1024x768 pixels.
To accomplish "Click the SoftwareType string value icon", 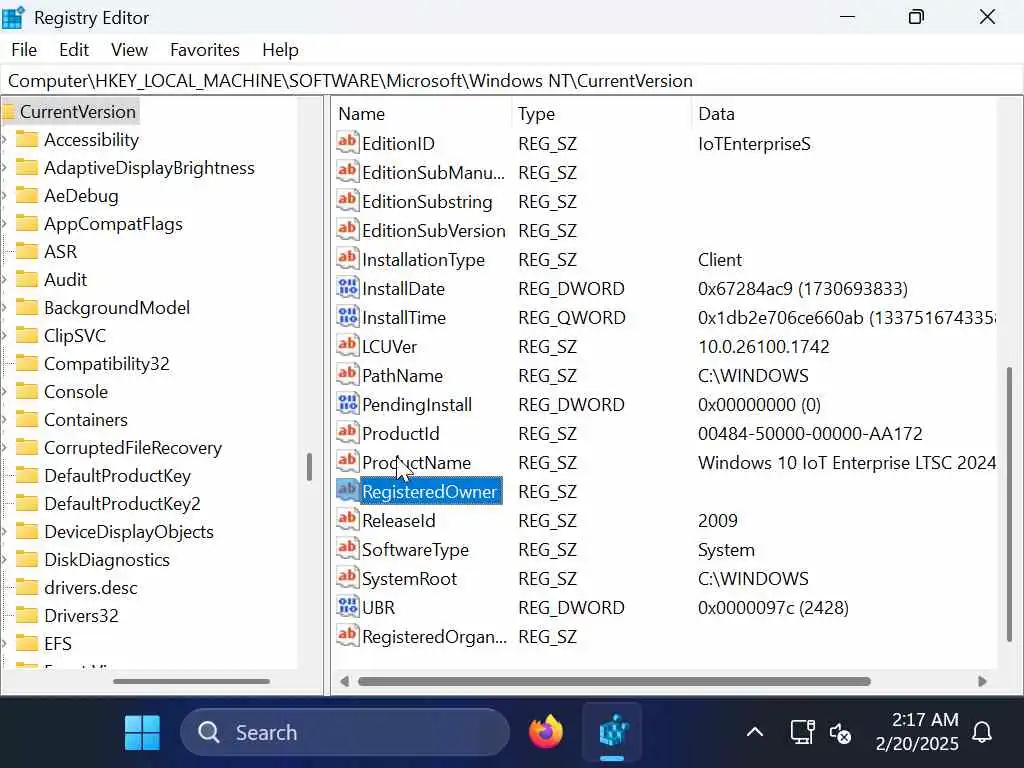I will tap(347, 549).
